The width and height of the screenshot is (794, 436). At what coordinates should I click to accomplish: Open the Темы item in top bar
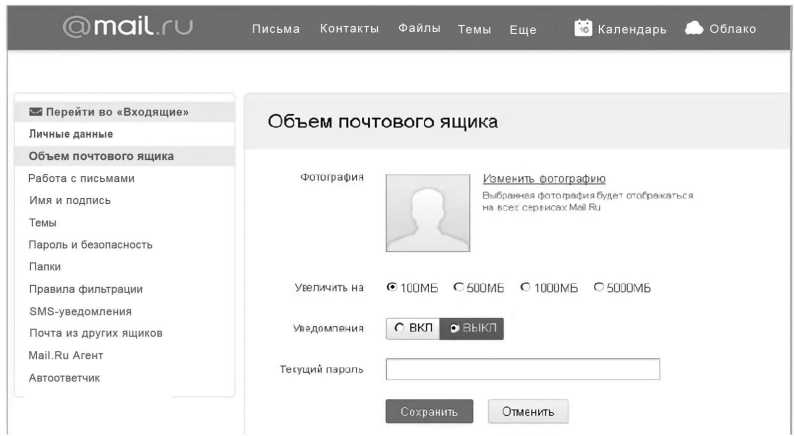click(474, 30)
